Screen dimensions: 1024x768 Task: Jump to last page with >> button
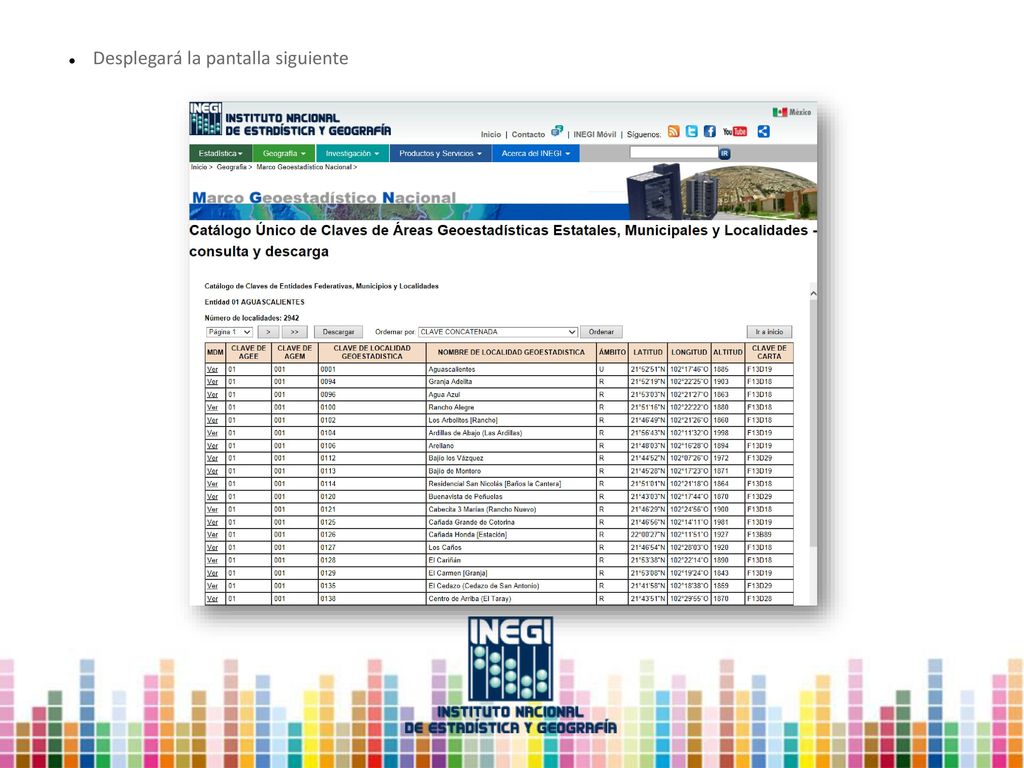295,332
